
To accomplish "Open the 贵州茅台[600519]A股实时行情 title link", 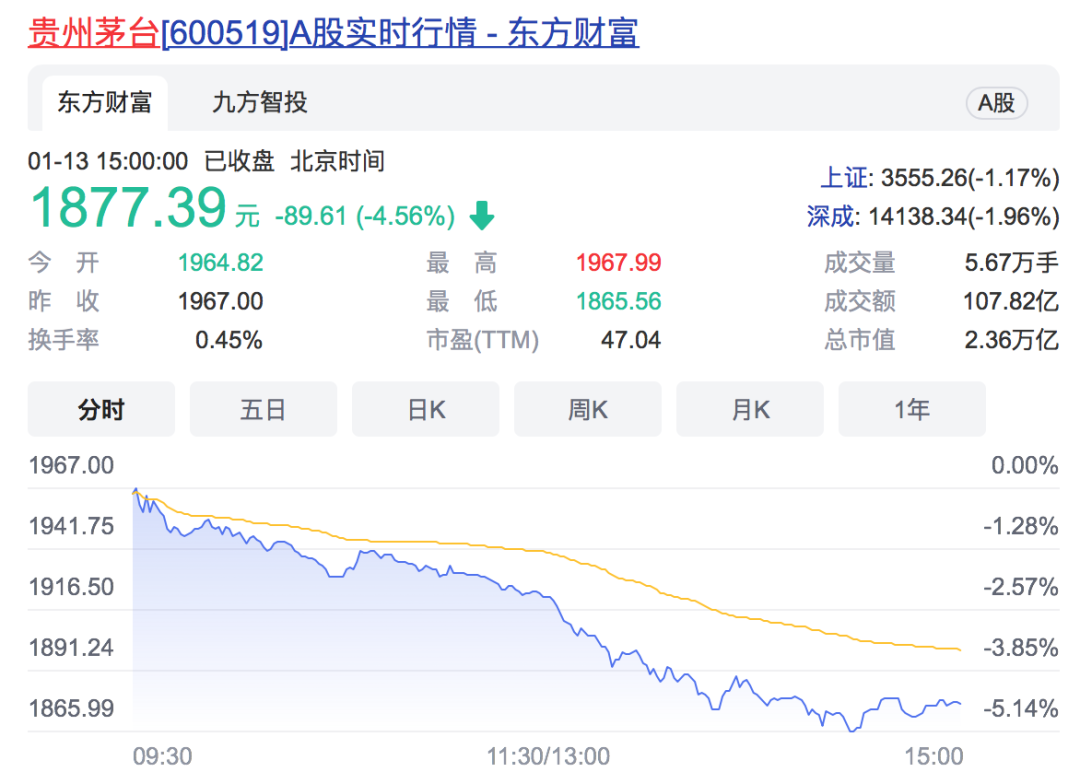I will coord(333,32).
